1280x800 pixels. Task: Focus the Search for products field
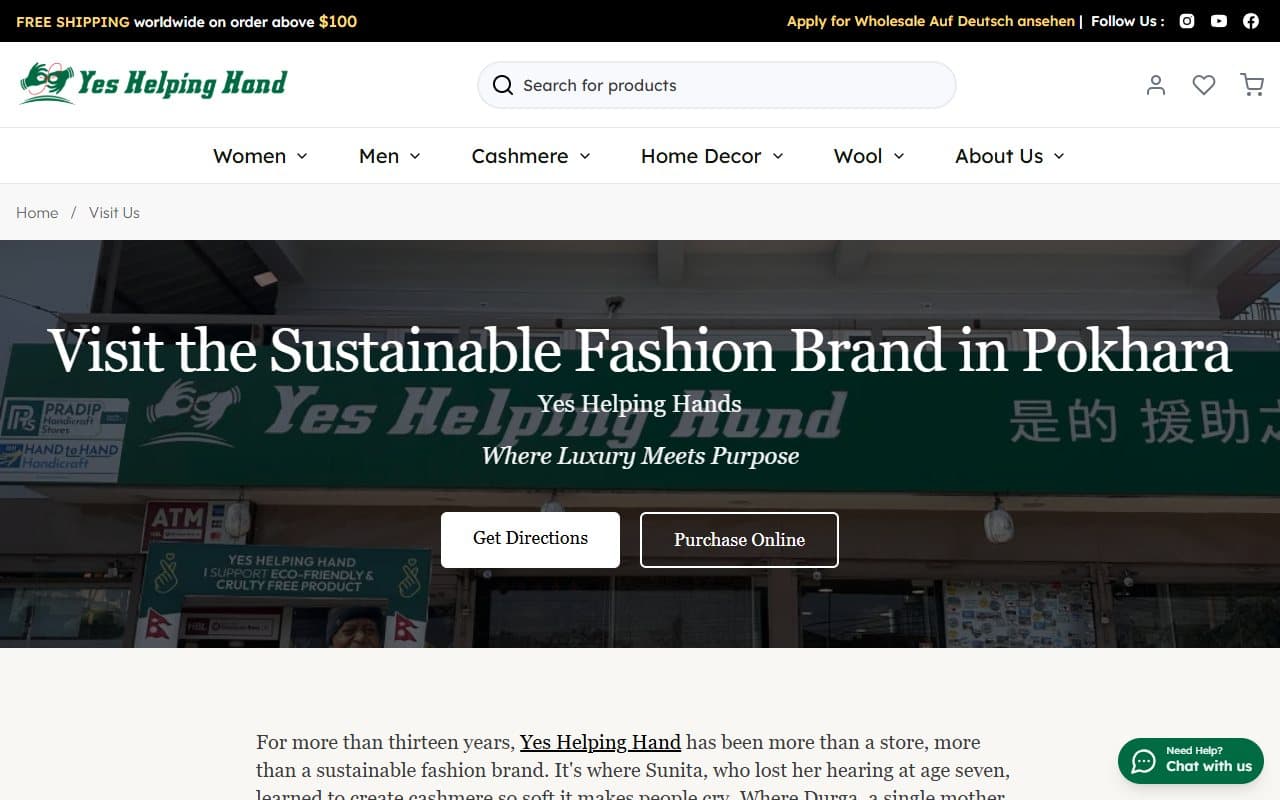pos(716,85)
